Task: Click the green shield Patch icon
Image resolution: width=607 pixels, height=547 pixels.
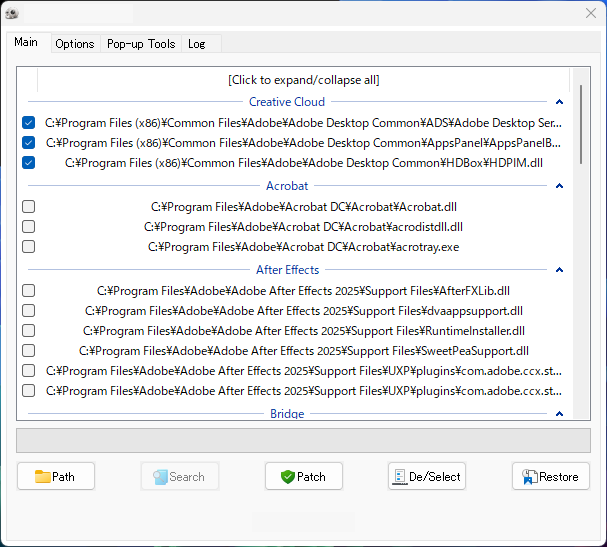Action: pos(288,477)
